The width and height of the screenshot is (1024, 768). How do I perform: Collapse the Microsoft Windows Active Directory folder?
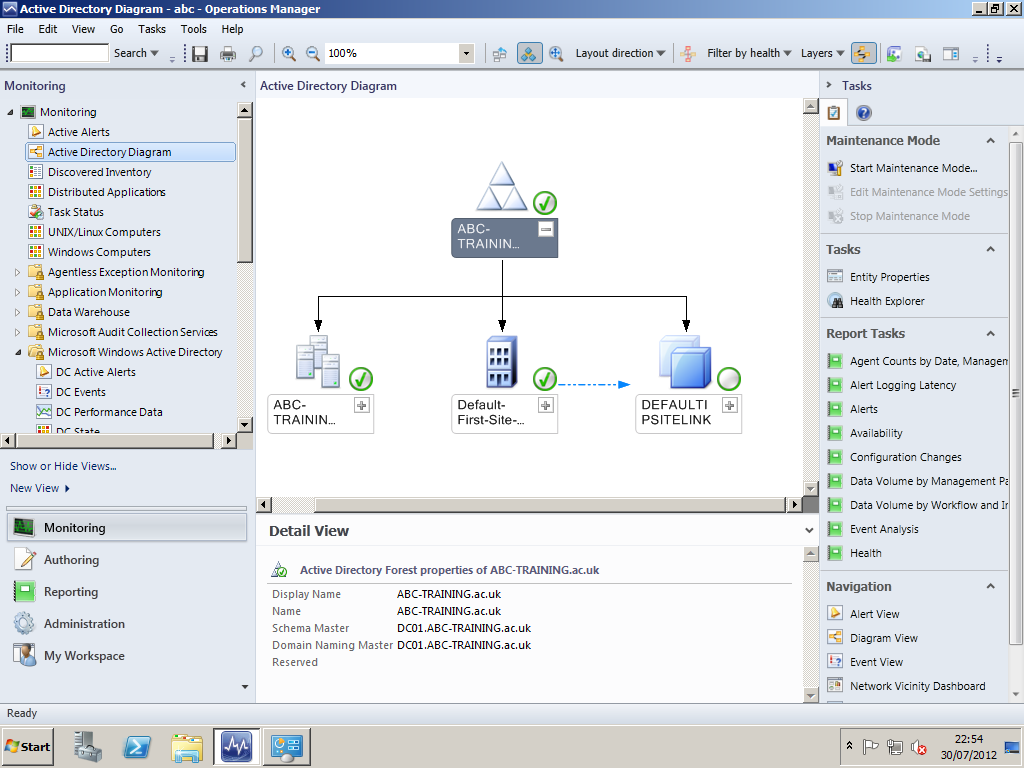(18, 352)
